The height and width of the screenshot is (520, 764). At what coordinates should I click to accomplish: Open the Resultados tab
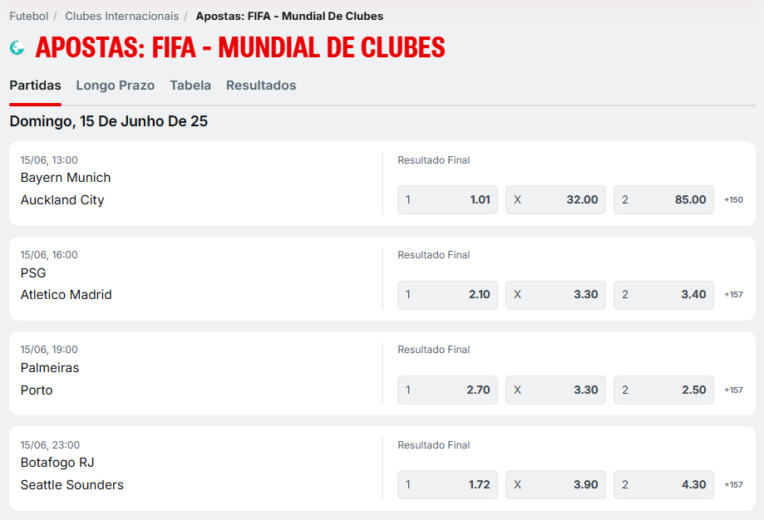click(x=261, y=85)
